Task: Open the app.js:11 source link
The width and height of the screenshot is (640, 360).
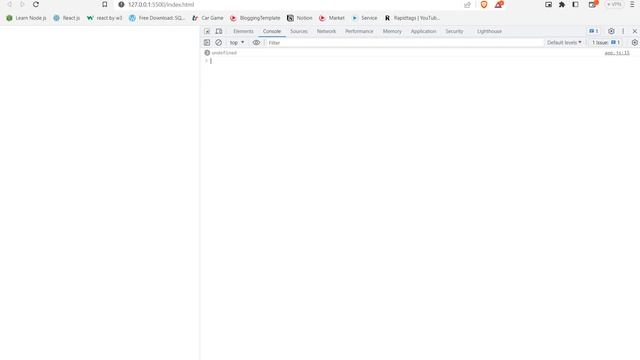Action: 617,53
